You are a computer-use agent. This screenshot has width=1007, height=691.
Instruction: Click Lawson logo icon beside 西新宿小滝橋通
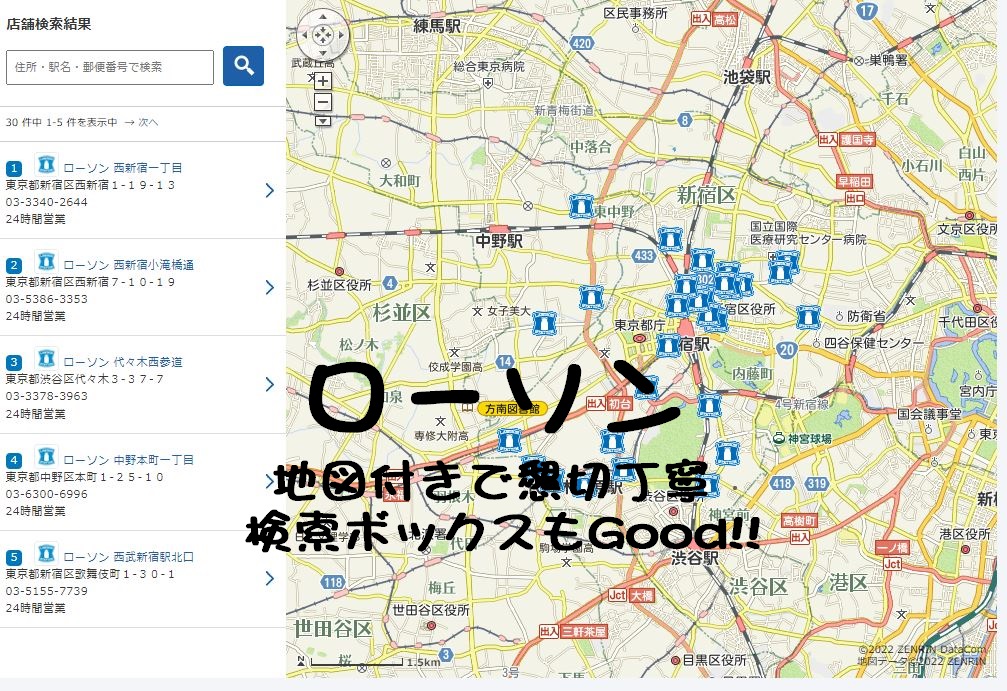click(x=46, y=261)
